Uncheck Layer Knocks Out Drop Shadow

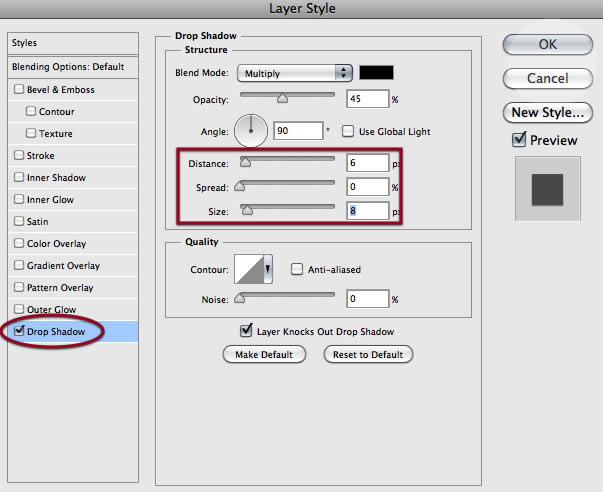tap(246, 330)
